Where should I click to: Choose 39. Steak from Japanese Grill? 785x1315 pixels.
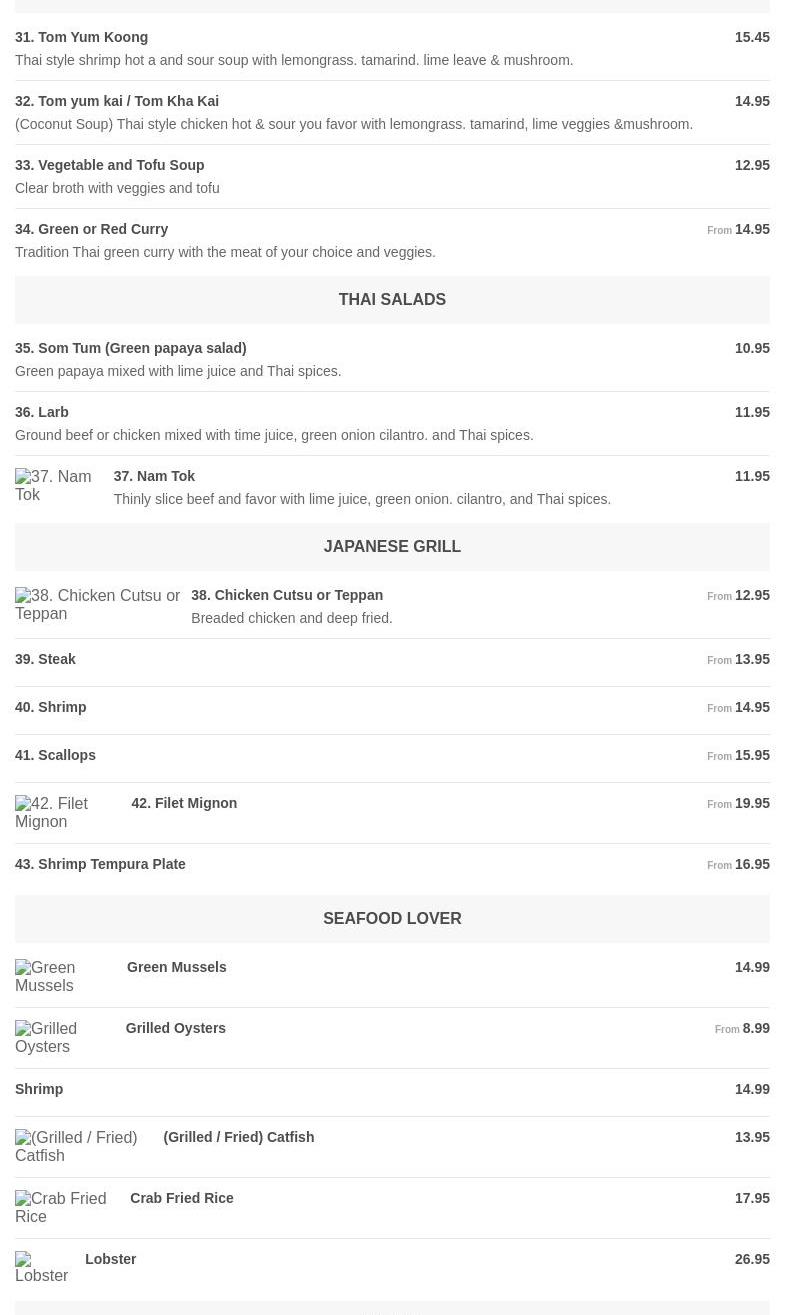[45, 659]
